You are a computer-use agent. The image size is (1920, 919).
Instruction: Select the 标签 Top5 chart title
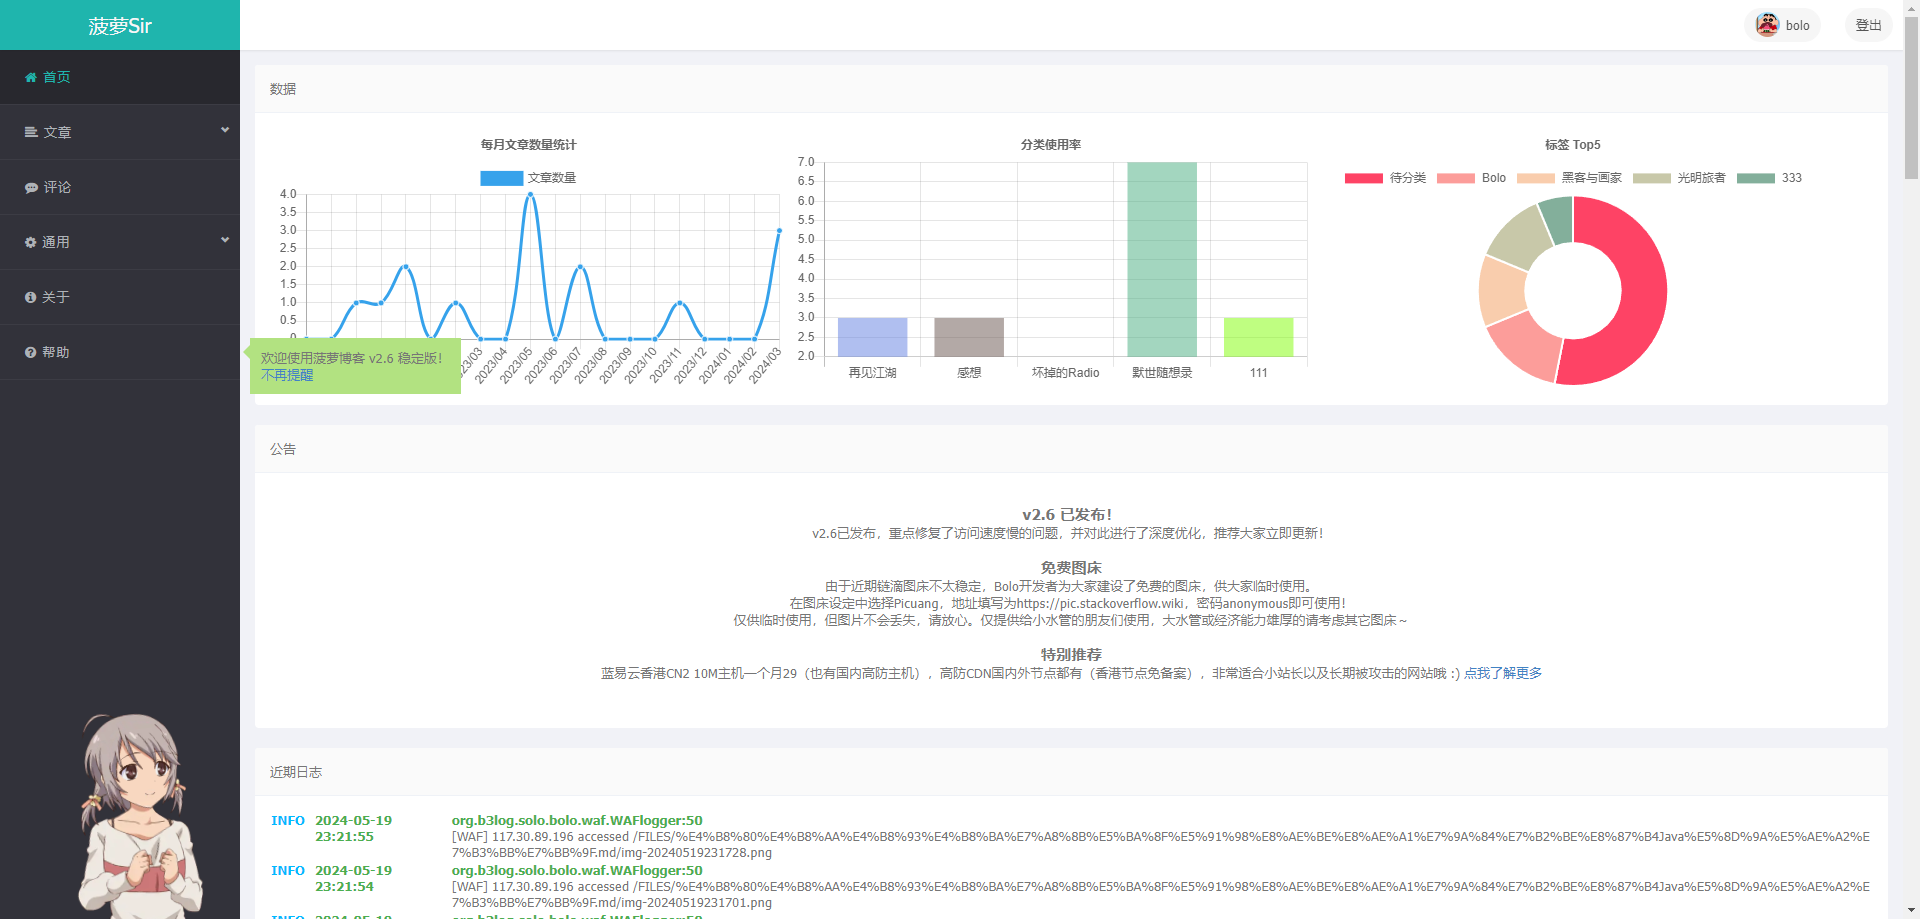(1572, 145)
